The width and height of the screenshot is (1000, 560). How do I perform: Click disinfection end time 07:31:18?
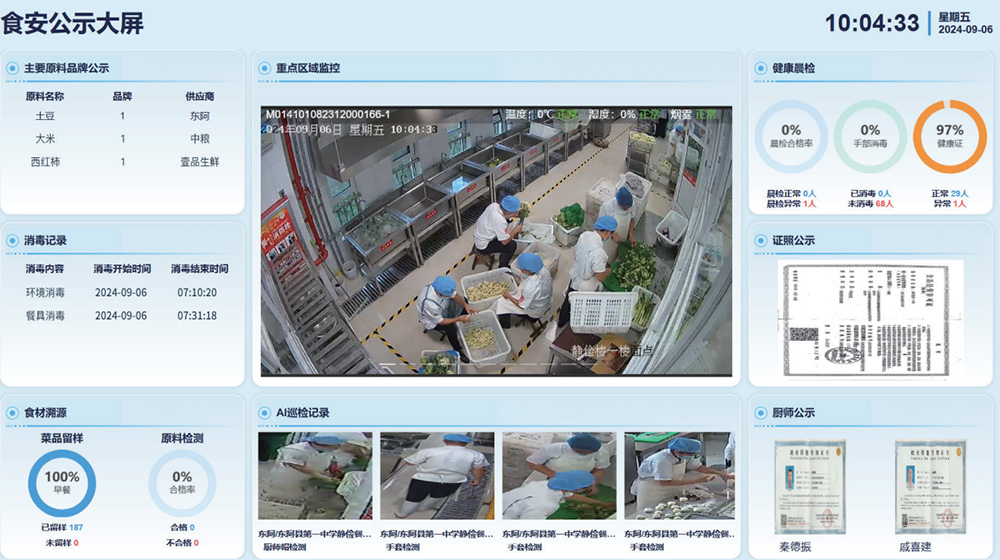coord(197,315)
